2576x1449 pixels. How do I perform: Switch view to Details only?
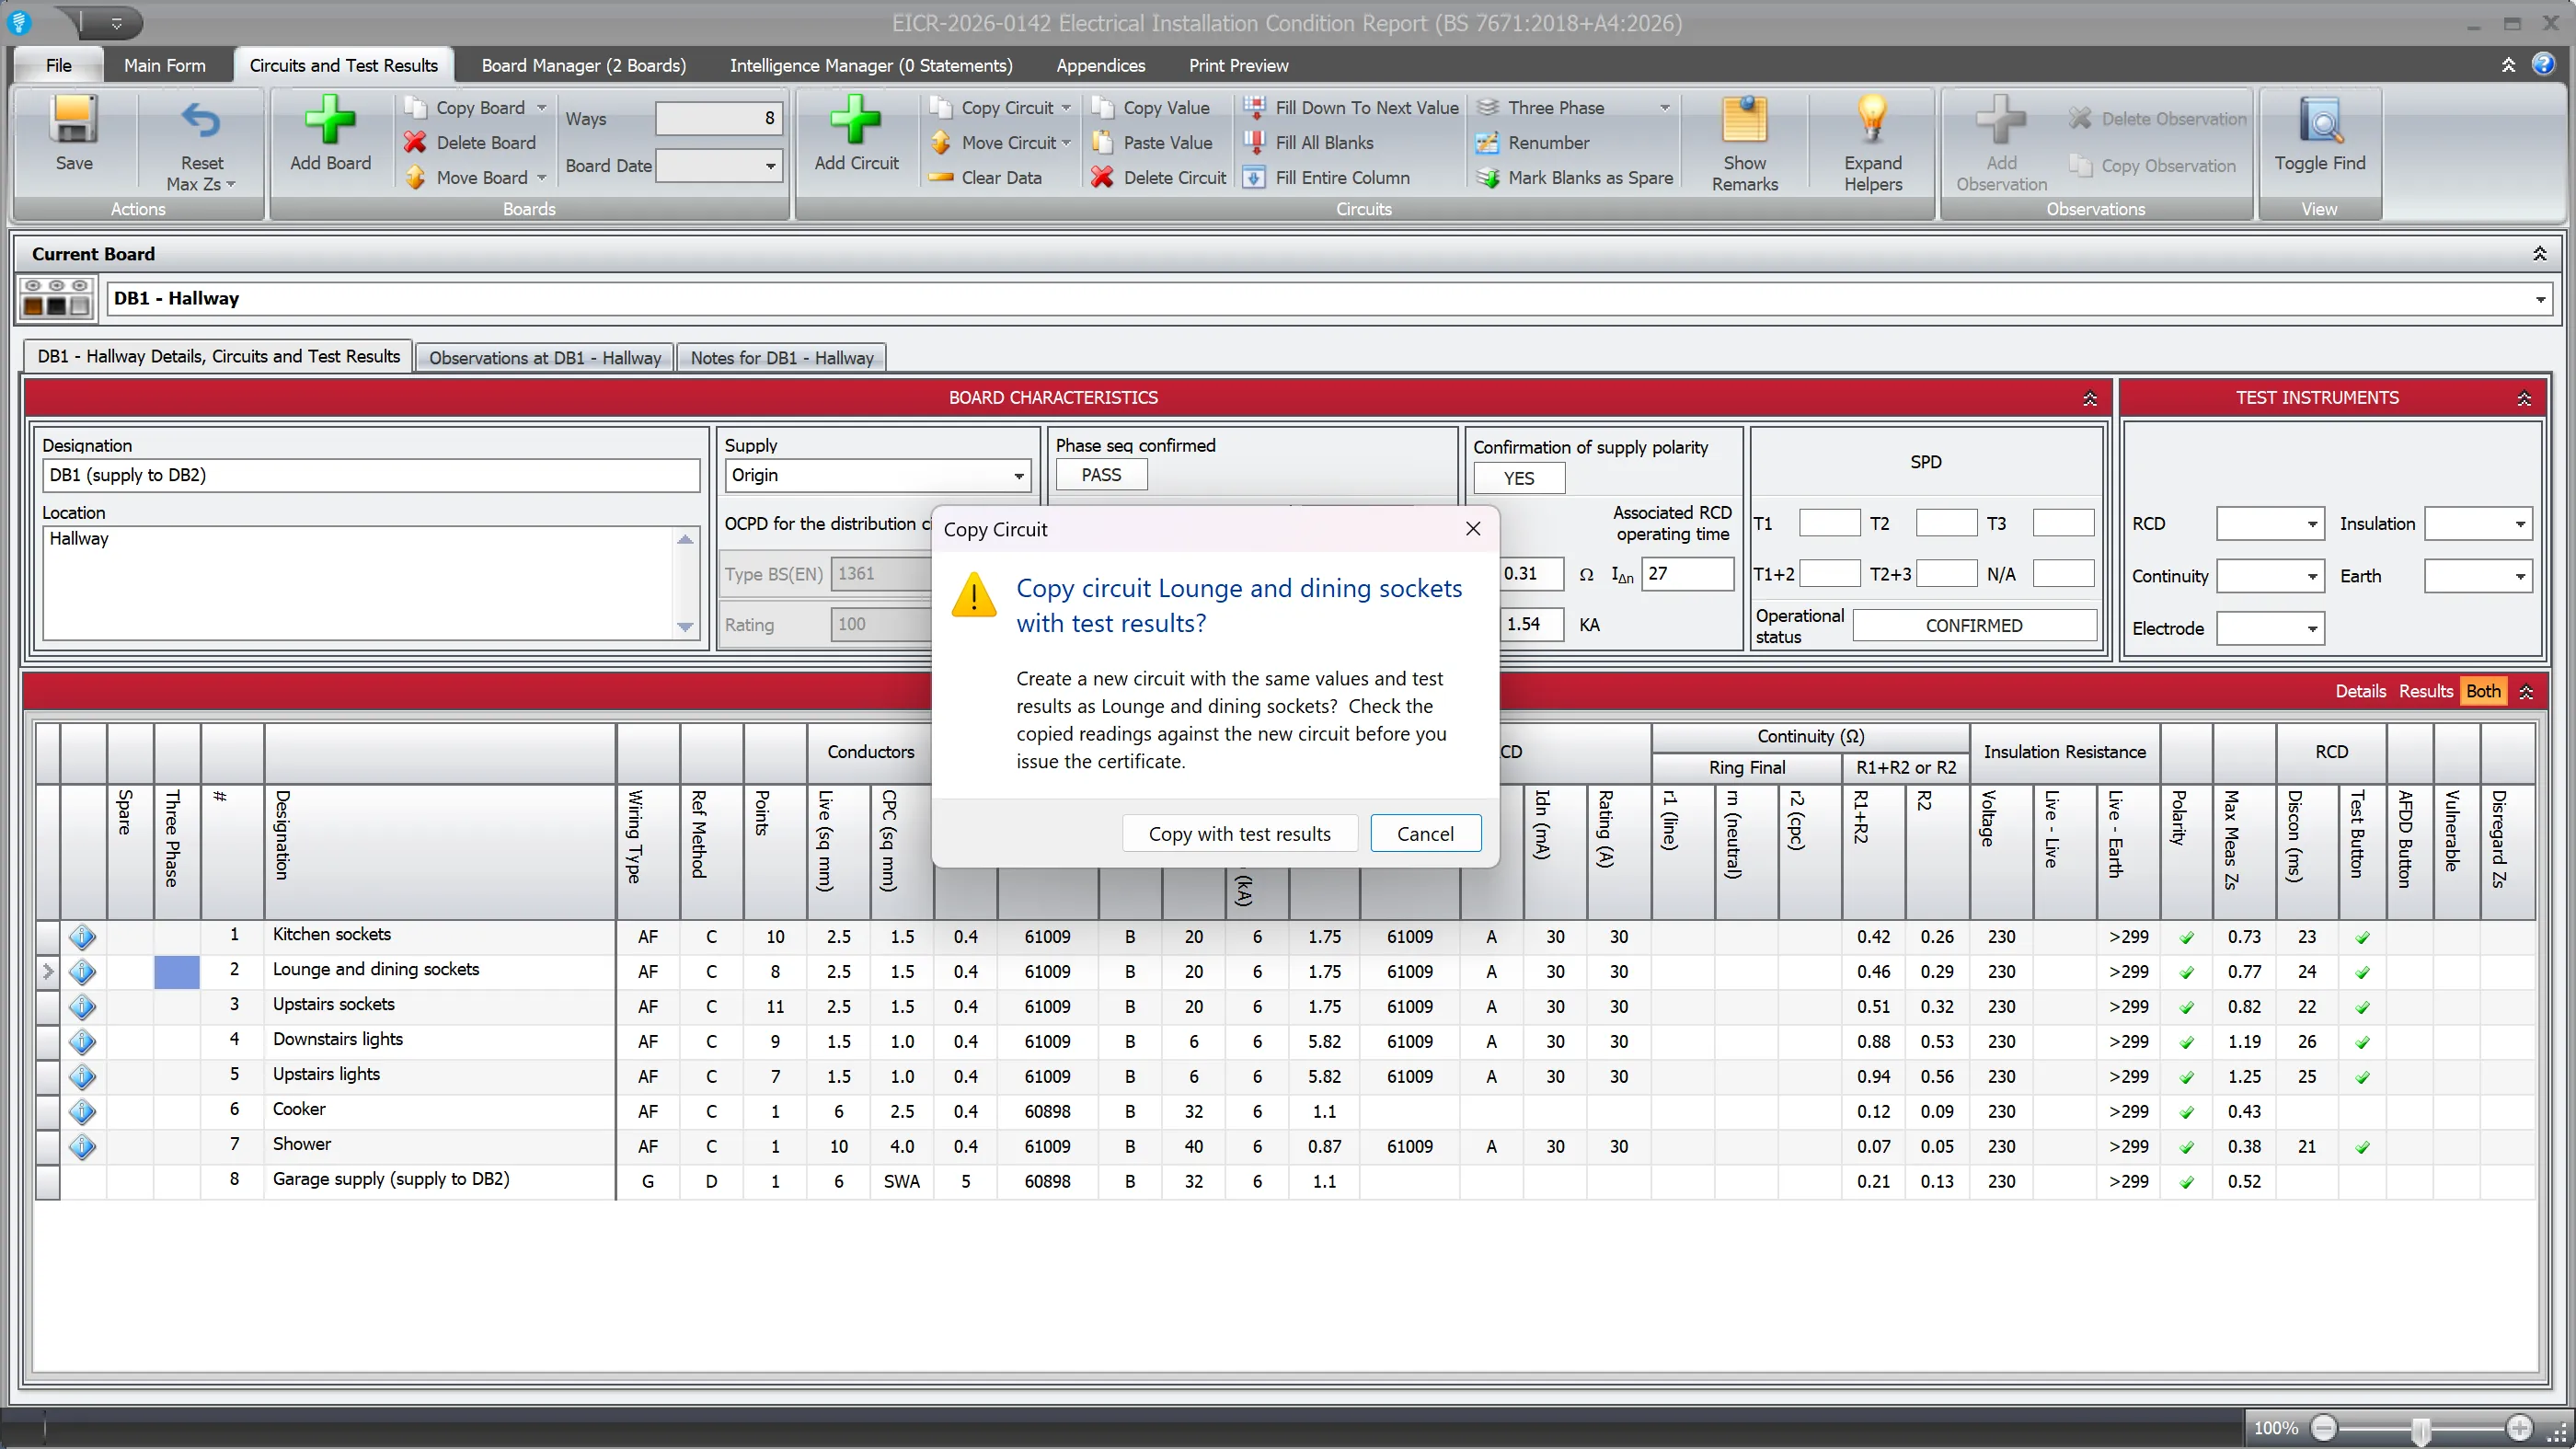pyautogui.click(x=2360, y=691)
